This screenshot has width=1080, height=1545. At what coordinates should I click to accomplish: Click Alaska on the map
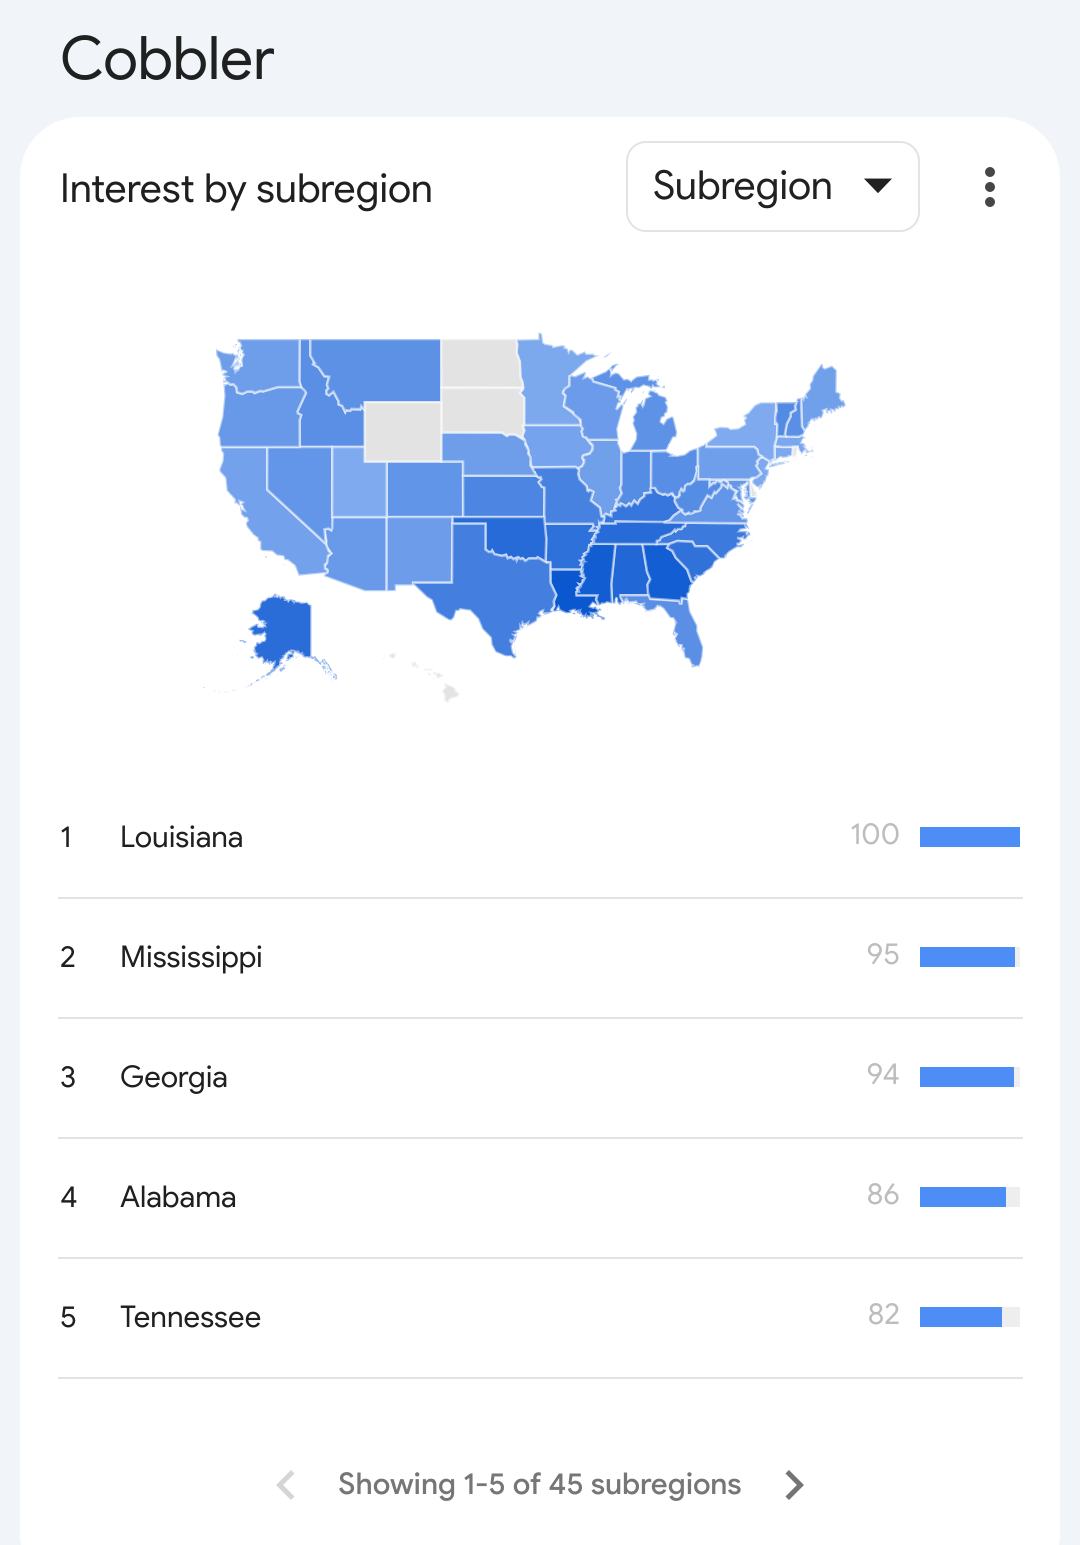pyautogui.click(x=285, y=632)
